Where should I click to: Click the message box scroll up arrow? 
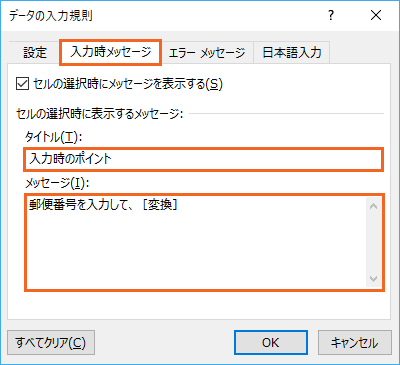373,206
